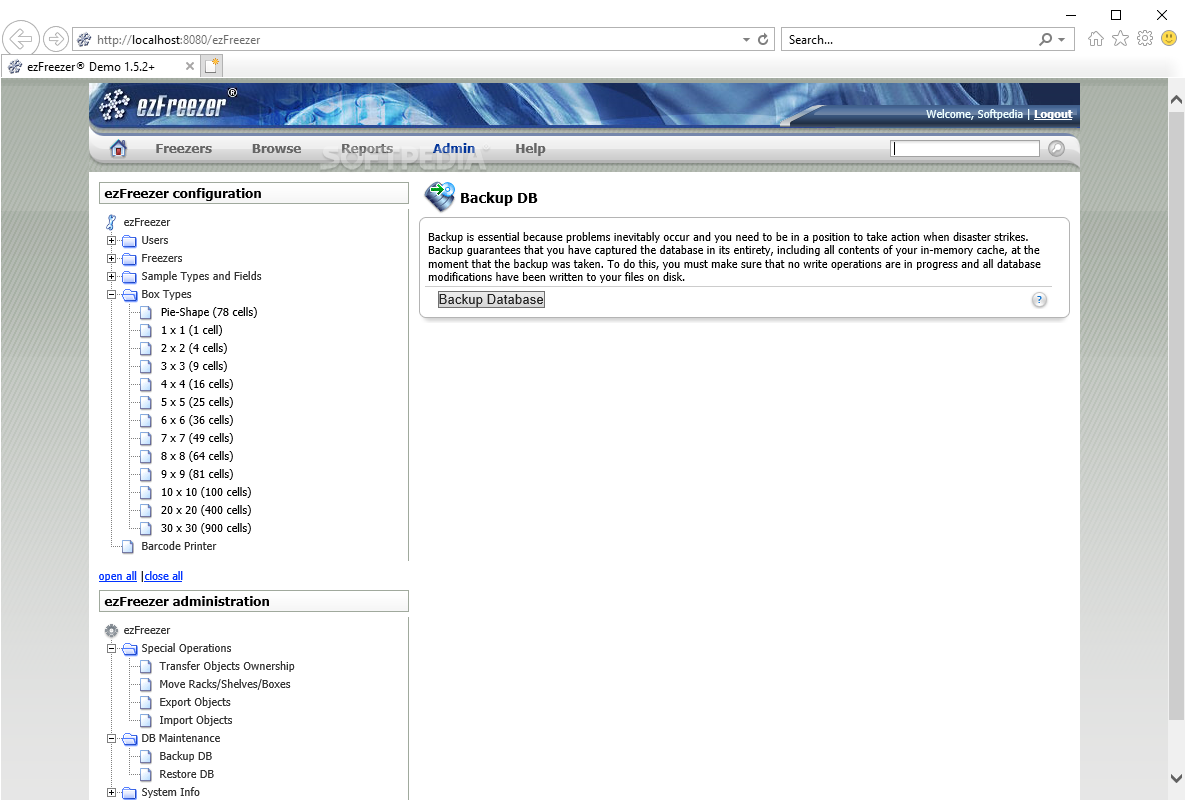Click the browser back arrow
Image resolution: width=1186 pixels, height=801 pixels.
(x=21, y=39)
